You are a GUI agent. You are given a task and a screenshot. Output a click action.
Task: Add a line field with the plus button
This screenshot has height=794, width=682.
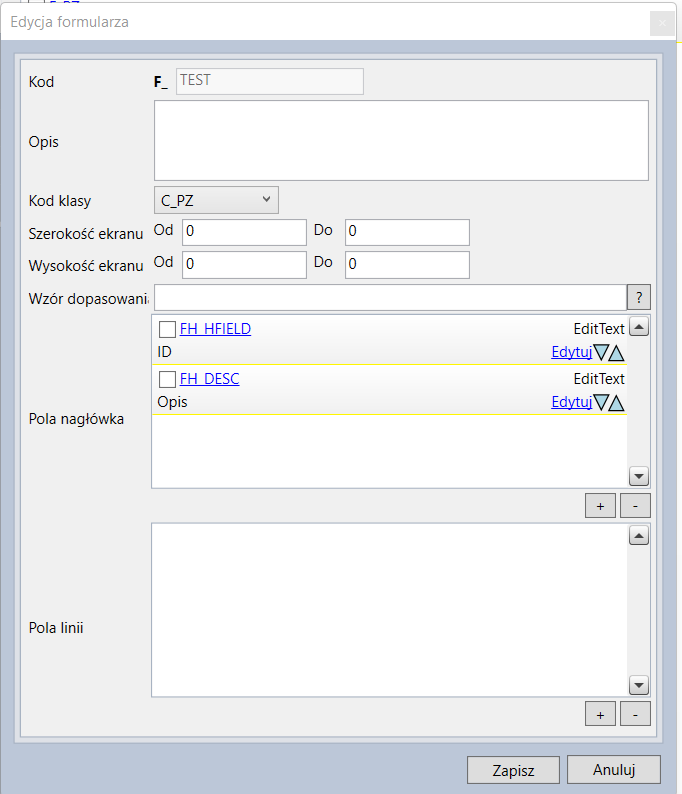pos(600,714)
